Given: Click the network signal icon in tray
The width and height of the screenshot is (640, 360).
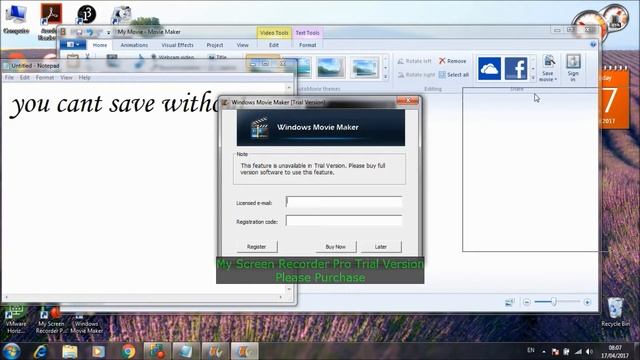Looking at the screenshot, I should point(578,351).
